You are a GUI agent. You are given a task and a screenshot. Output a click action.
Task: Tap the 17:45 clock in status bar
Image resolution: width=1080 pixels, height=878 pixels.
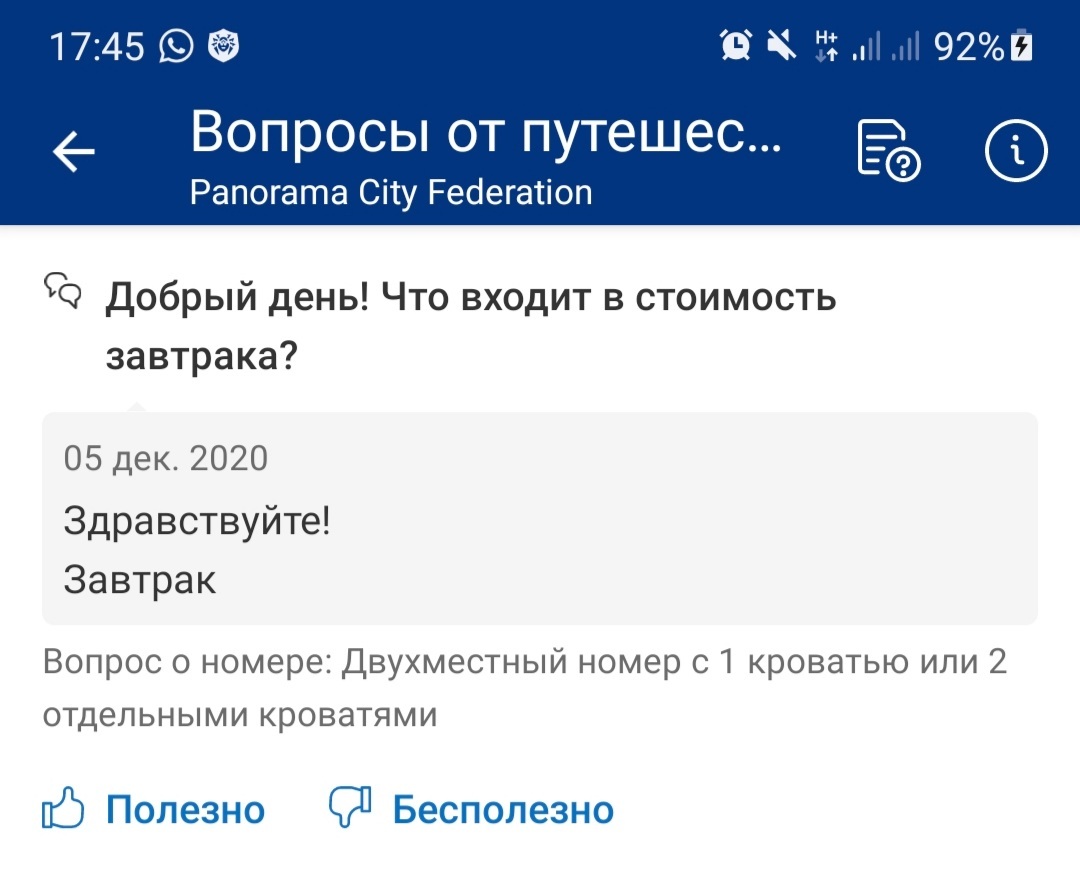click(96, 47)
